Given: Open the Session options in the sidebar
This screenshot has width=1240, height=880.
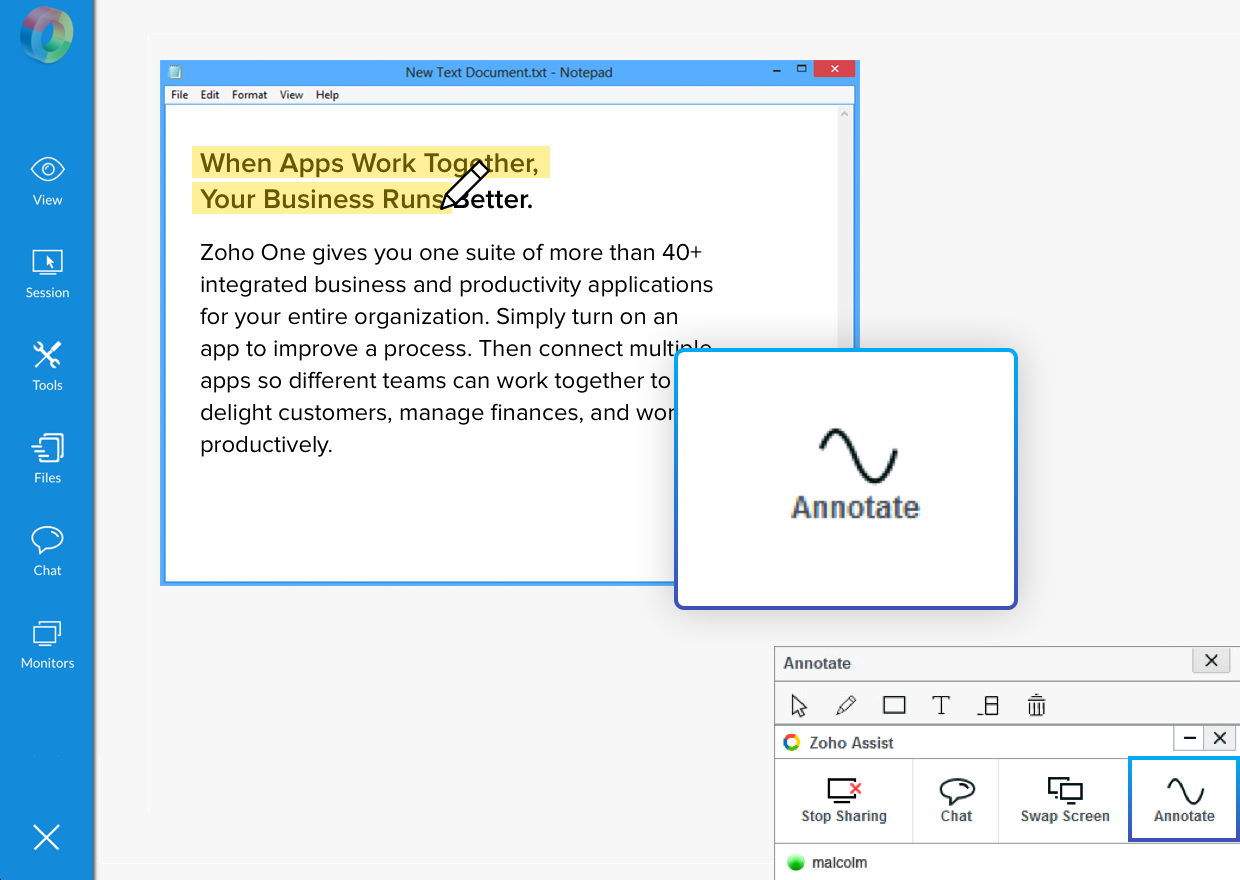Looking at the screenshot, I should (47, 274).
